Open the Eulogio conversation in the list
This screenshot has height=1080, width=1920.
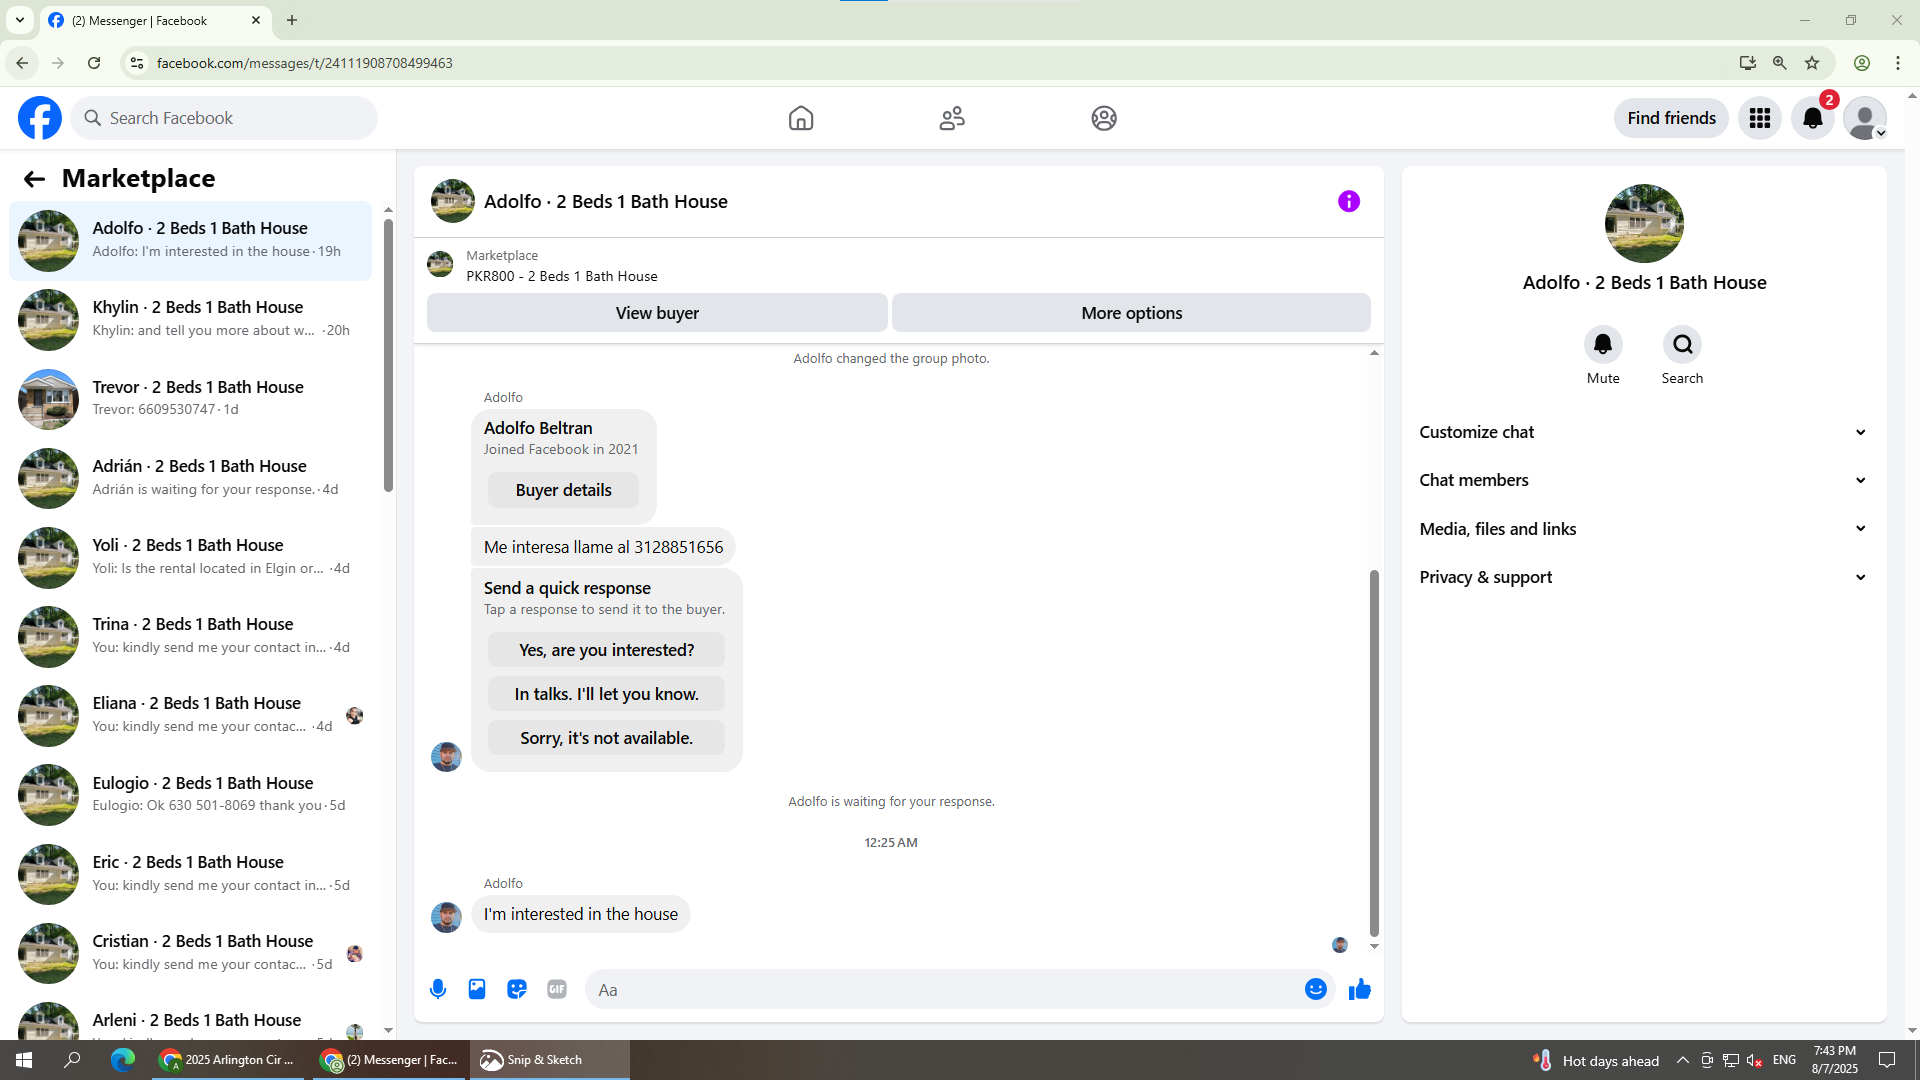(190, 795)
